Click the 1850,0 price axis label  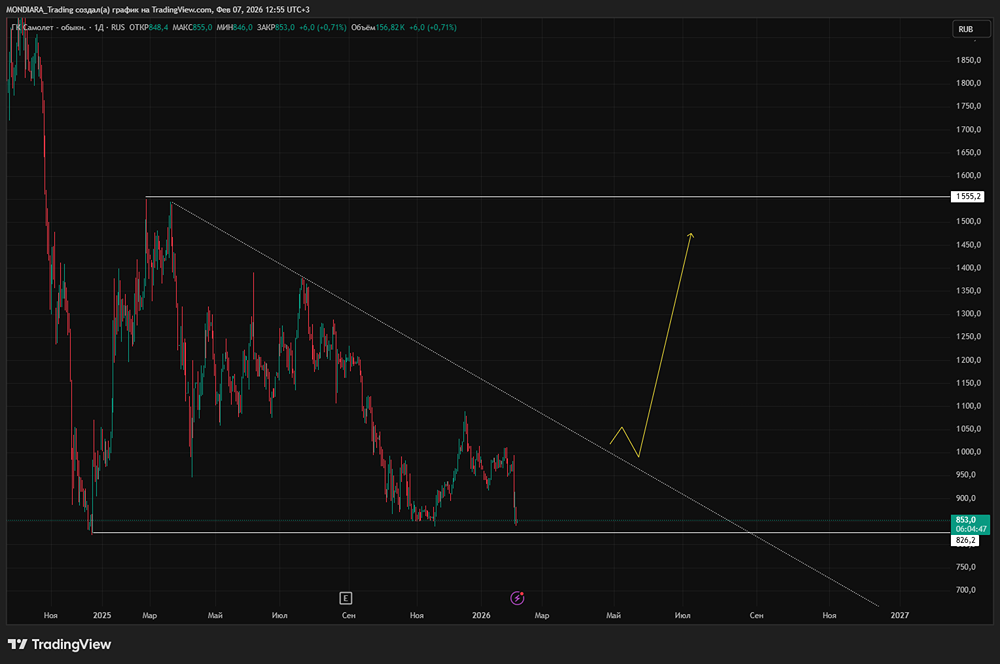click(x=968, y=60)
